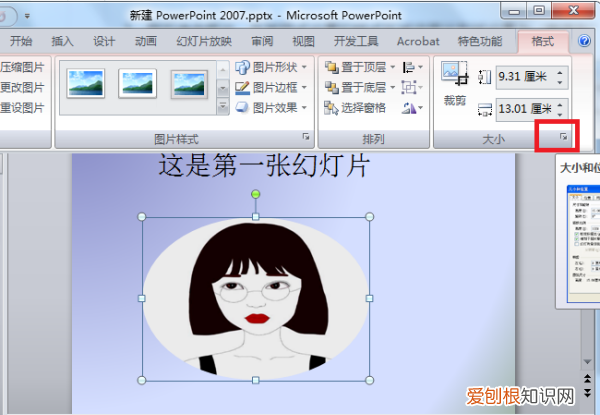Decrease picture height with the down stepper

[x=560, y=82]
